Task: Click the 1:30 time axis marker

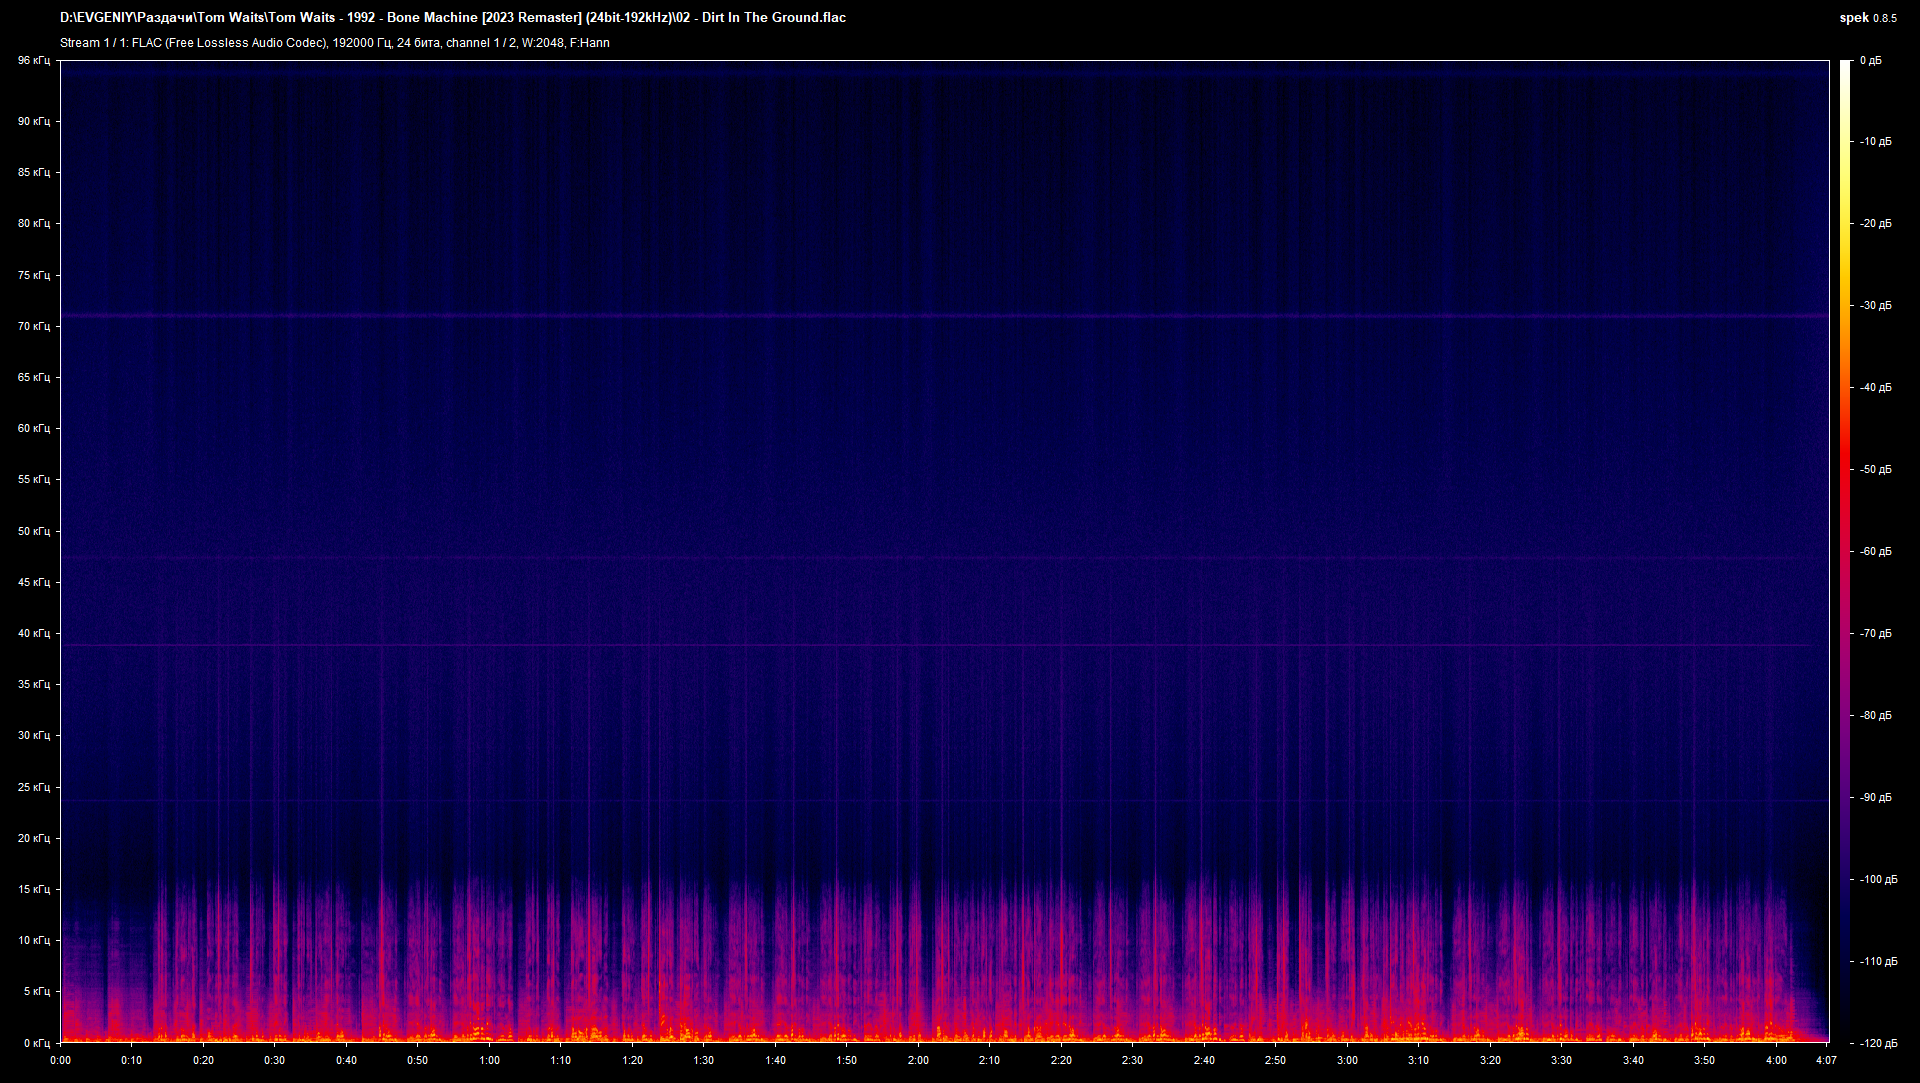Action: pos(703,1060)
